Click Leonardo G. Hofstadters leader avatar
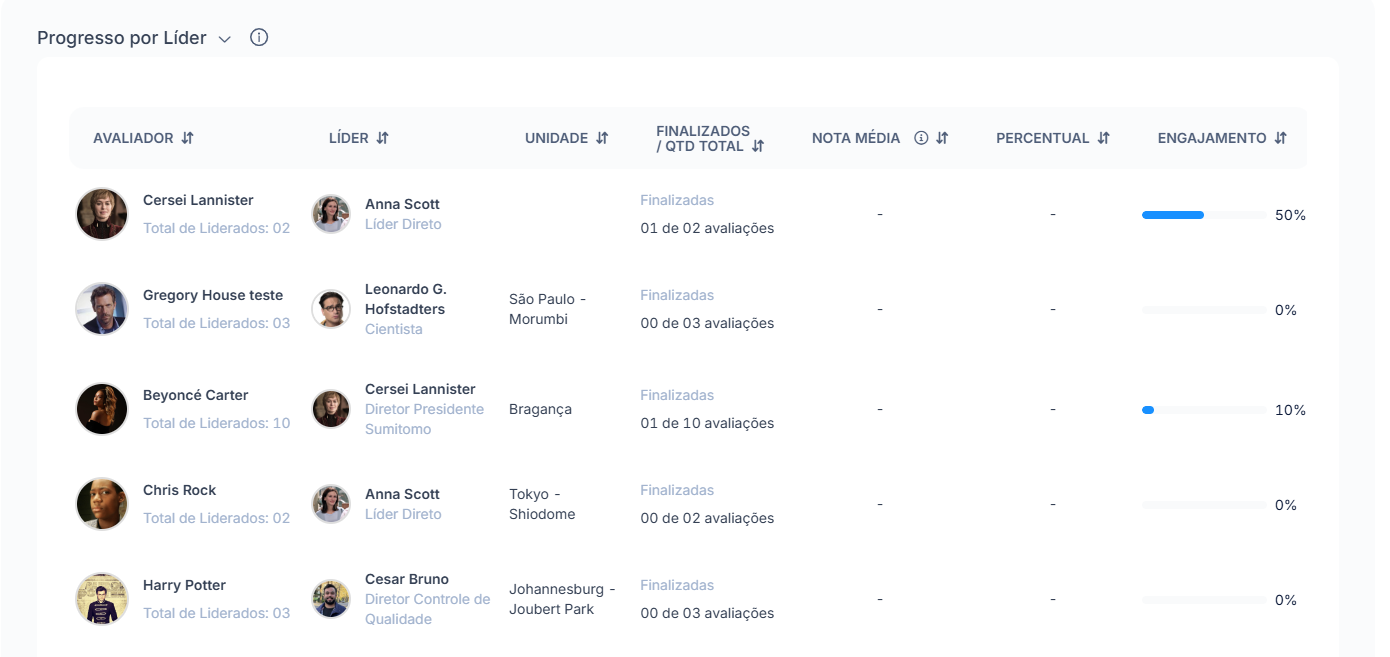 click(x=331, y=309)
